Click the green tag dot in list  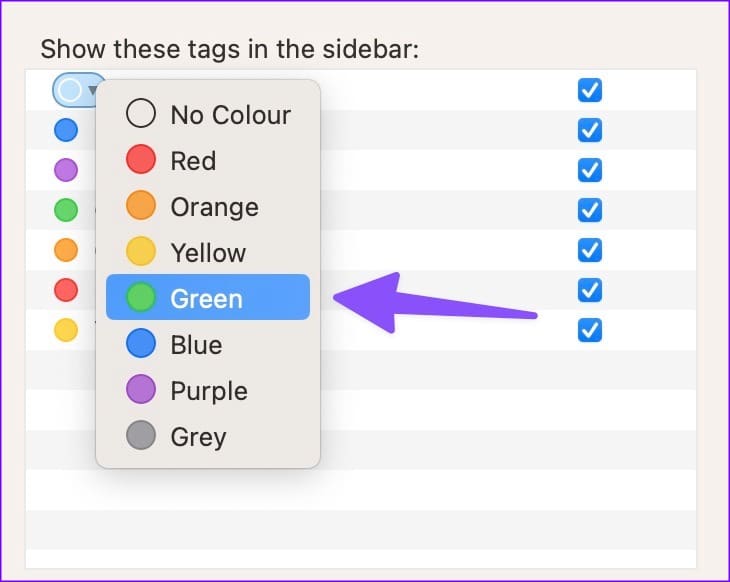coord(66,210)
